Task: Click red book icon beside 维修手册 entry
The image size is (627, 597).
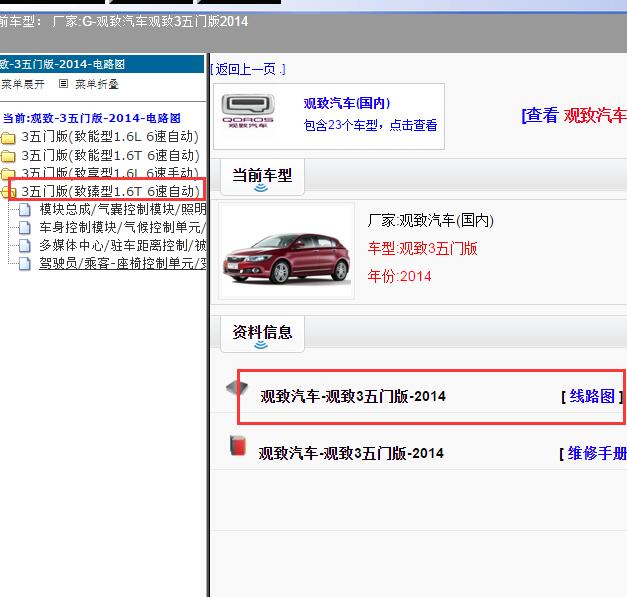Action: coord(238,445)
